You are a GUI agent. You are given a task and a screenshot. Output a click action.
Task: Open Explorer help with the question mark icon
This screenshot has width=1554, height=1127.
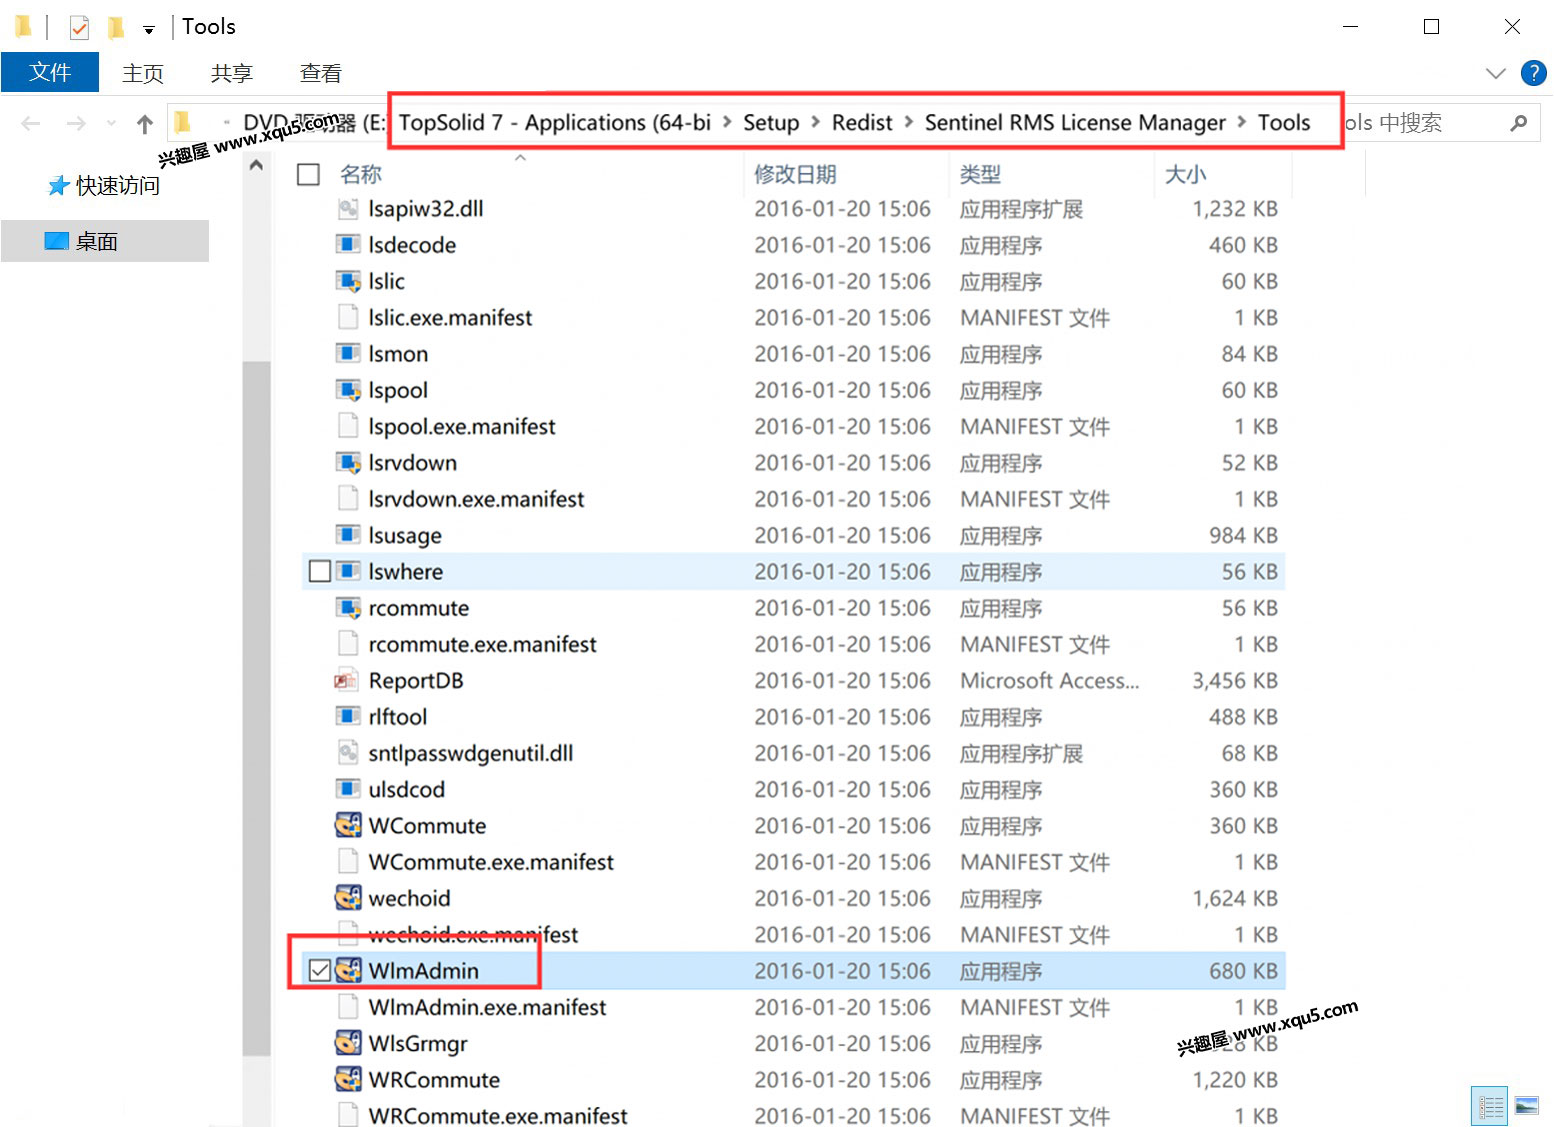point(1532,72)
